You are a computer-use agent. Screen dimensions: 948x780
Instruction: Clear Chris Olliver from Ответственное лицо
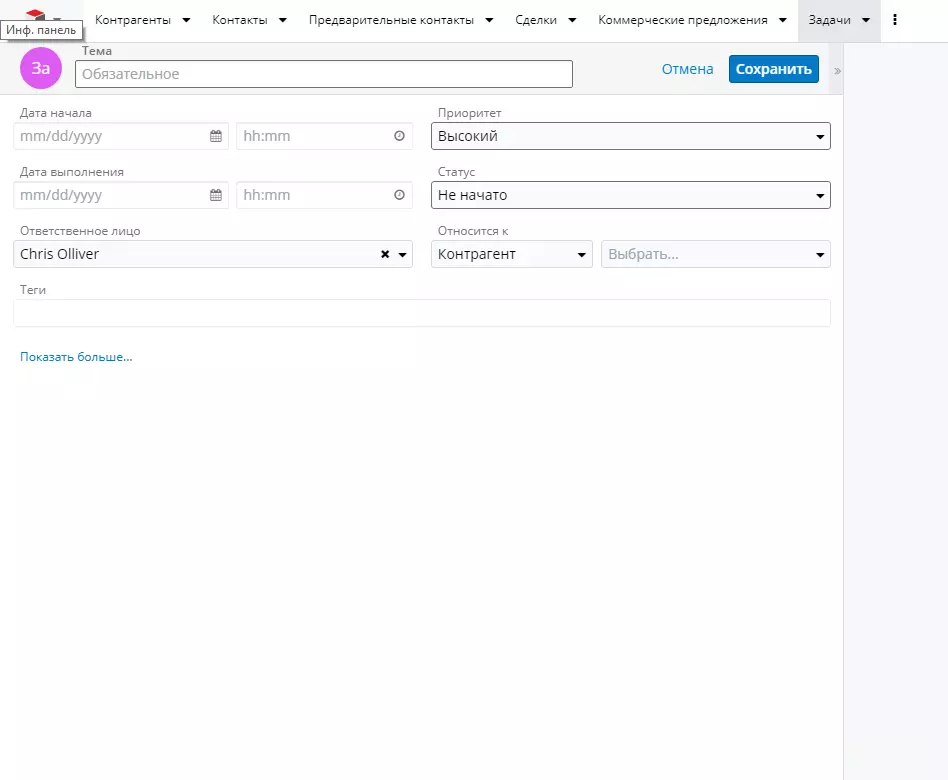385,255
